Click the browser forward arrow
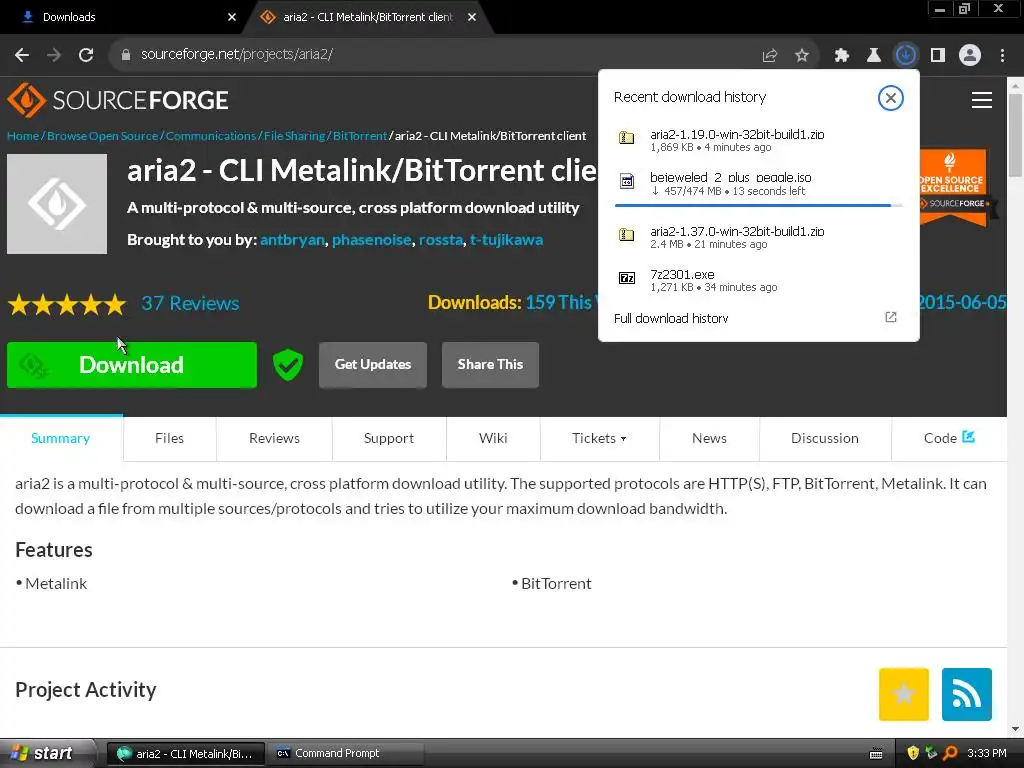 (x=54, y=55)
